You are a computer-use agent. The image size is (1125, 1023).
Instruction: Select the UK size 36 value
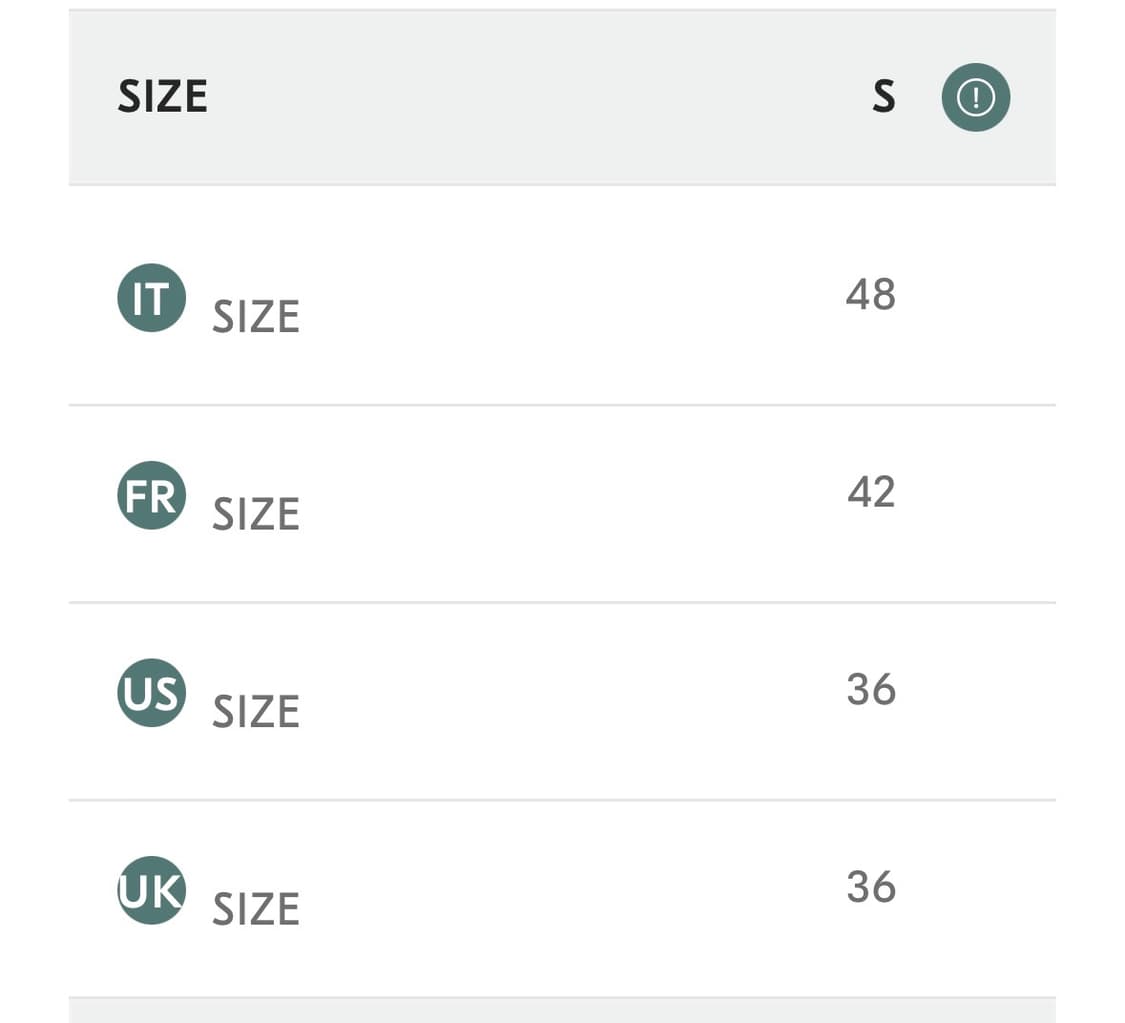tap(871, 887)
